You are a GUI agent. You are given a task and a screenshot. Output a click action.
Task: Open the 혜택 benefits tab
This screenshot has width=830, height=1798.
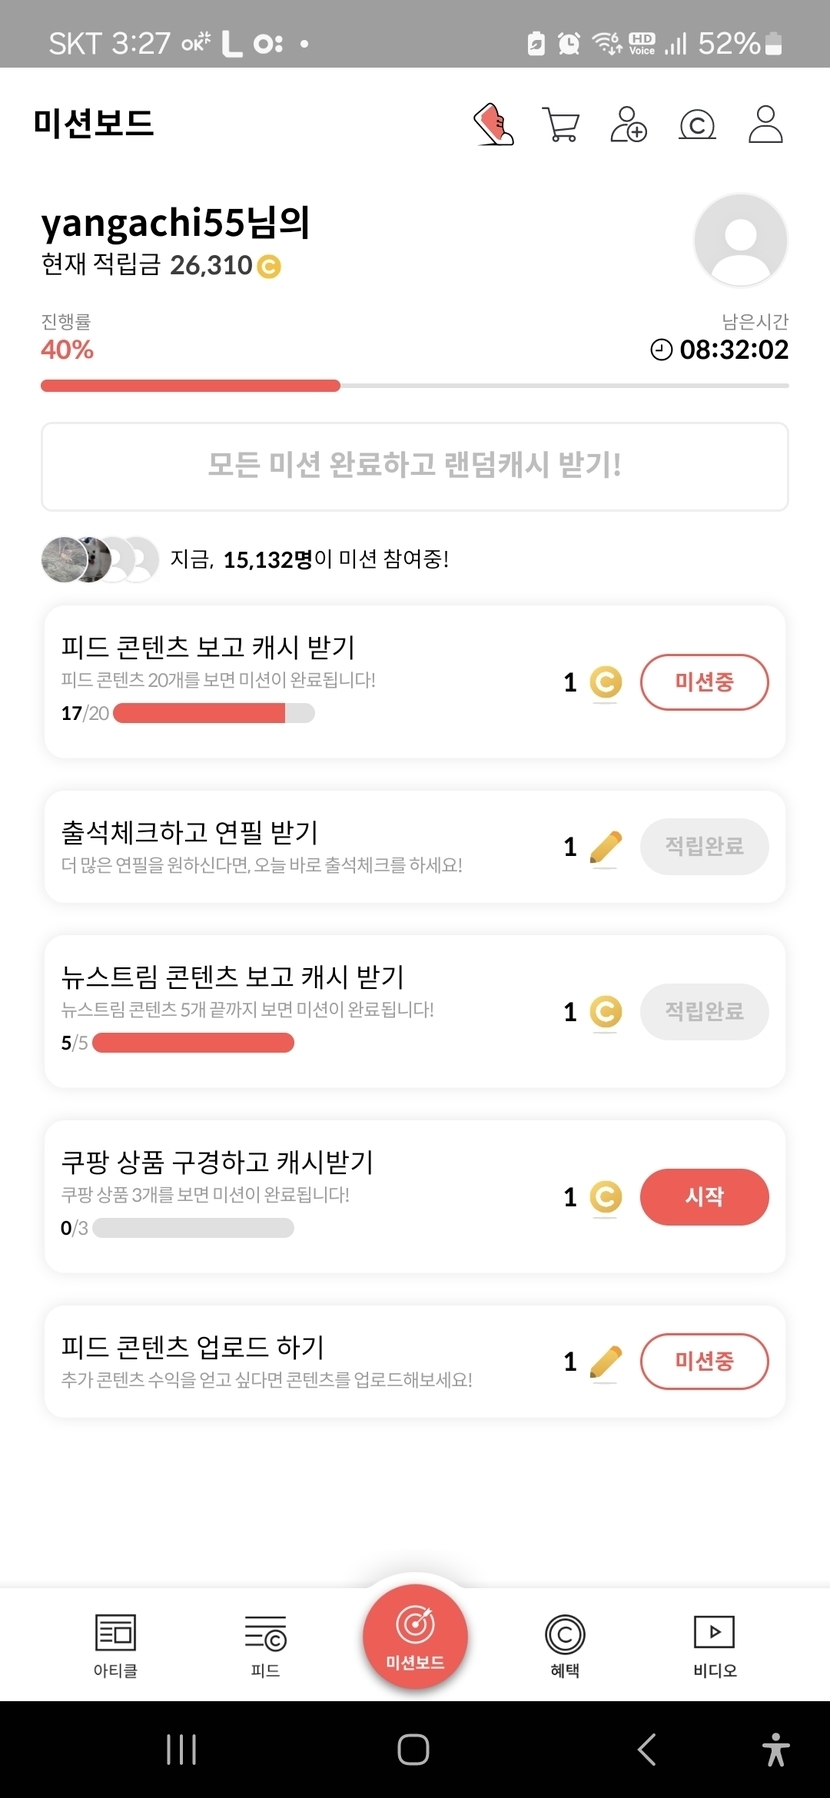[565, 1645]
